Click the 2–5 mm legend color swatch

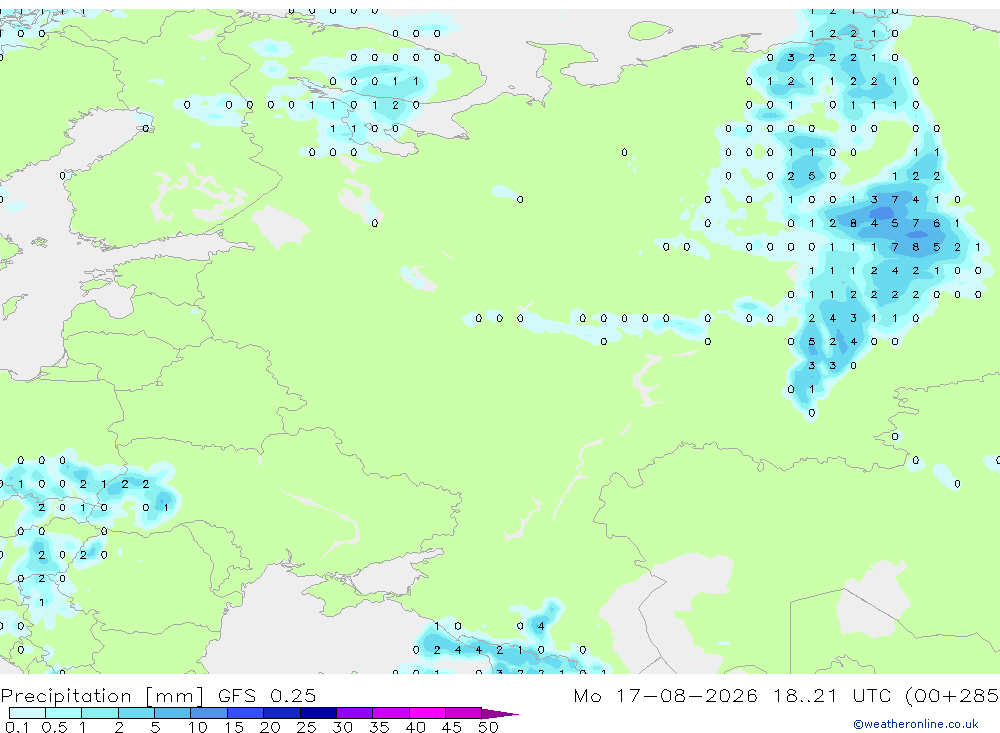(x=136, y=713)
